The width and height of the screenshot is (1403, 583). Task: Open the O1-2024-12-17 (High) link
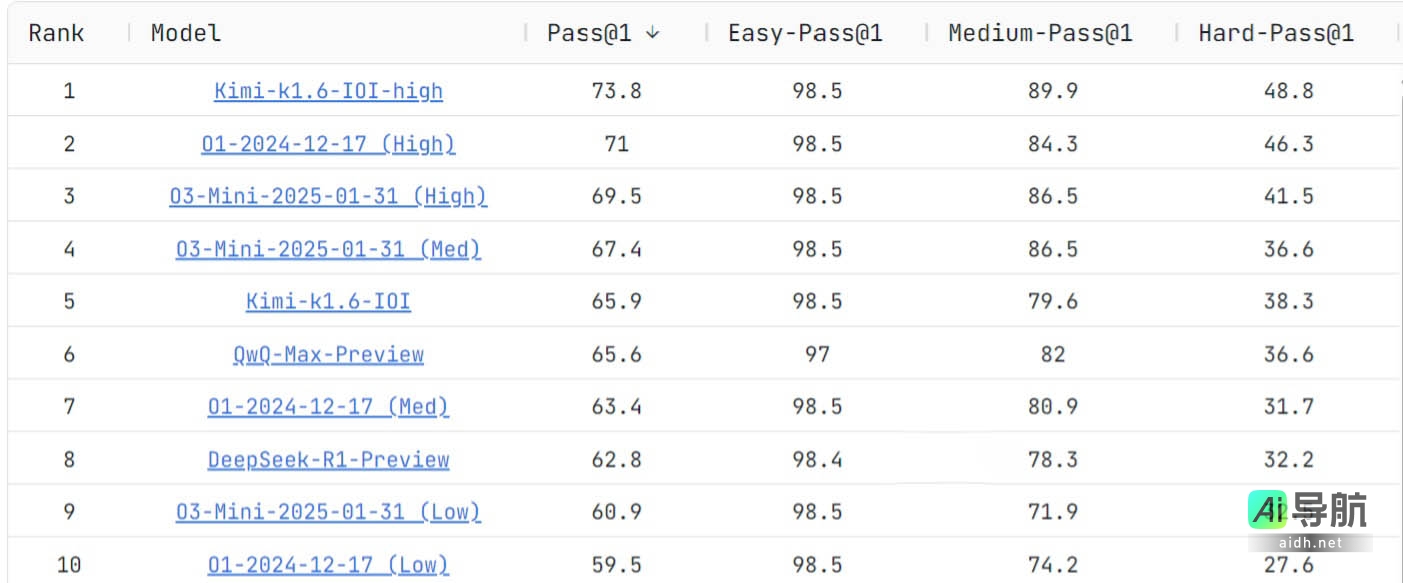point(328,144)
